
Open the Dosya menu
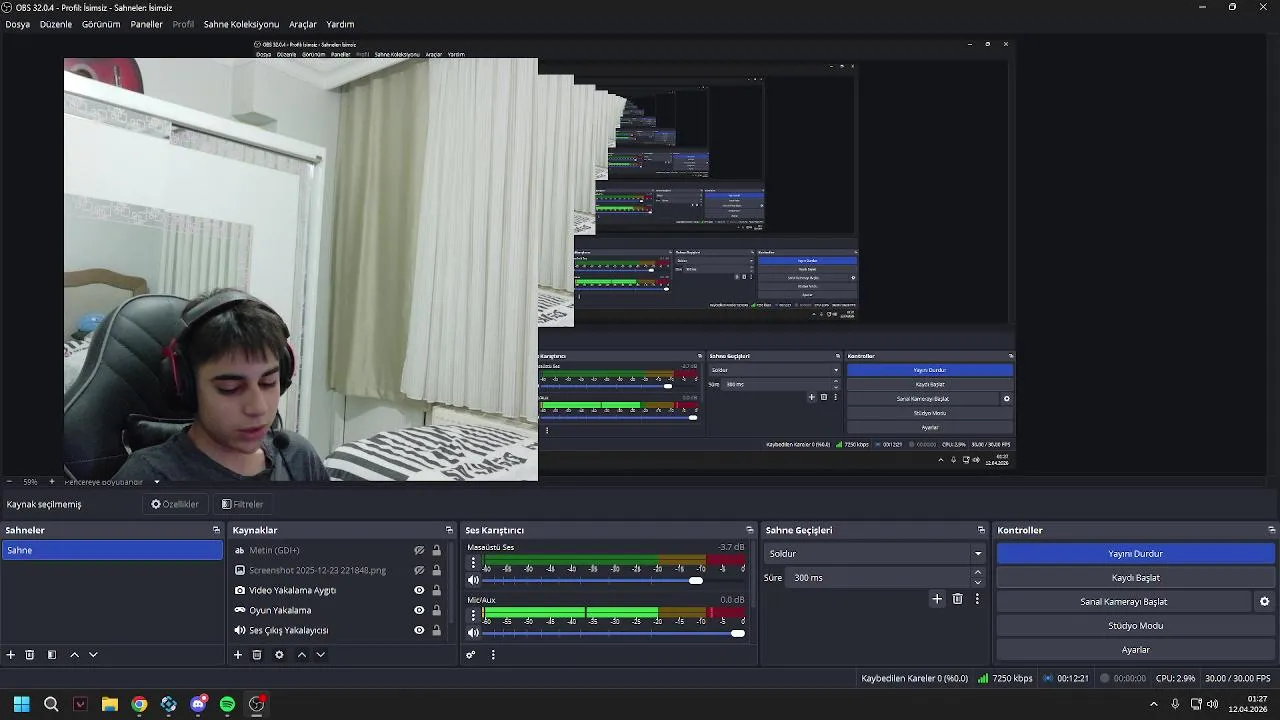17,24
